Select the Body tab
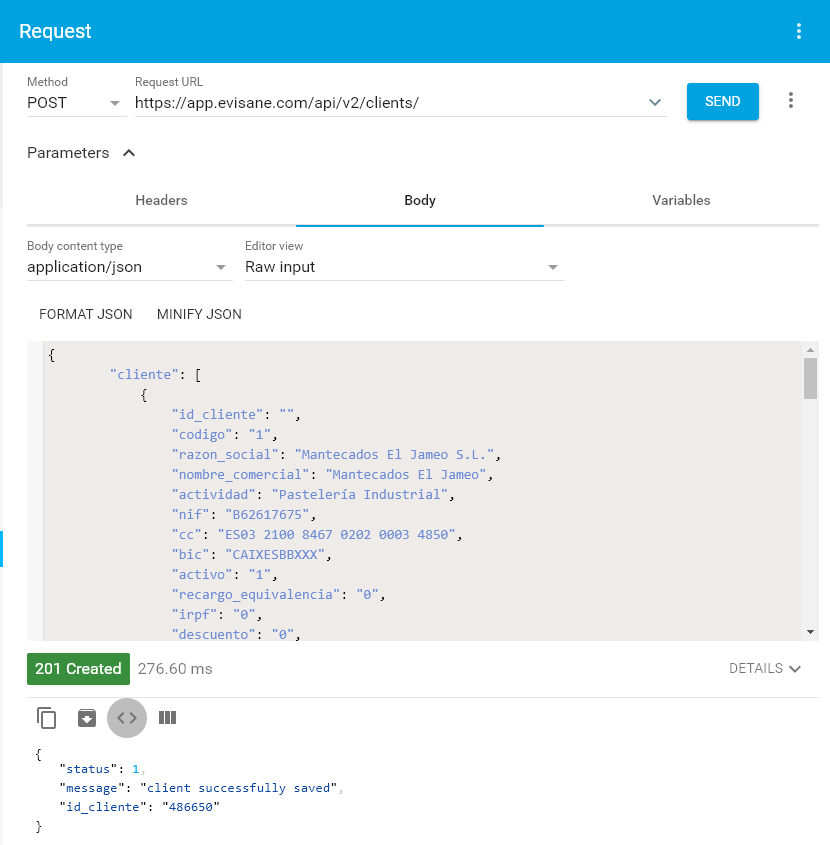Image resolution: width=830 pixels, height=845 pixels. pyautogui.click(x=419, y=200)
